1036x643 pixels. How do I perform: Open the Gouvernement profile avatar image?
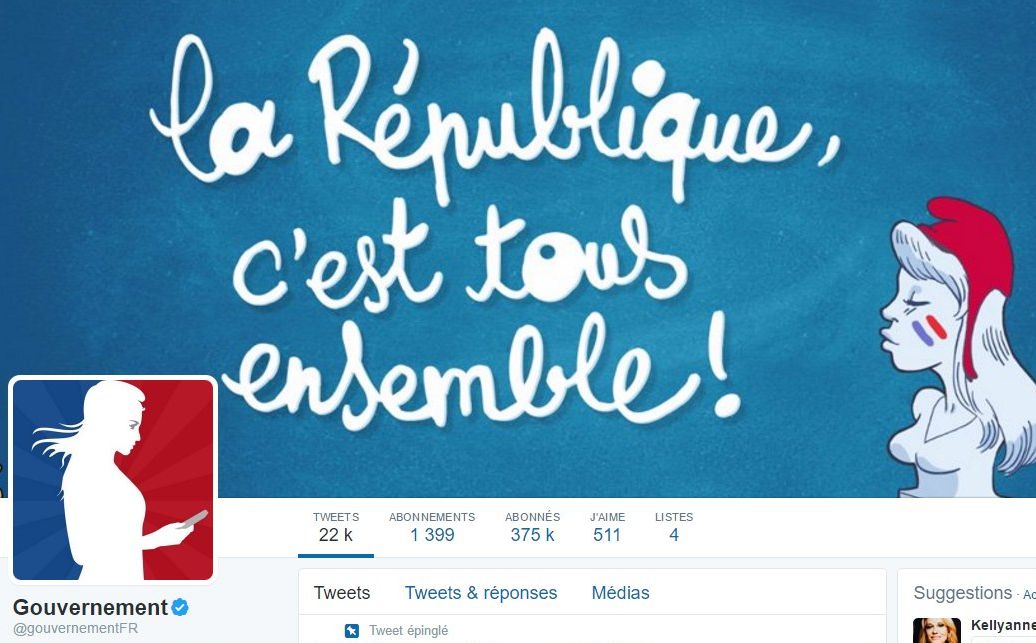coord(113,480)
